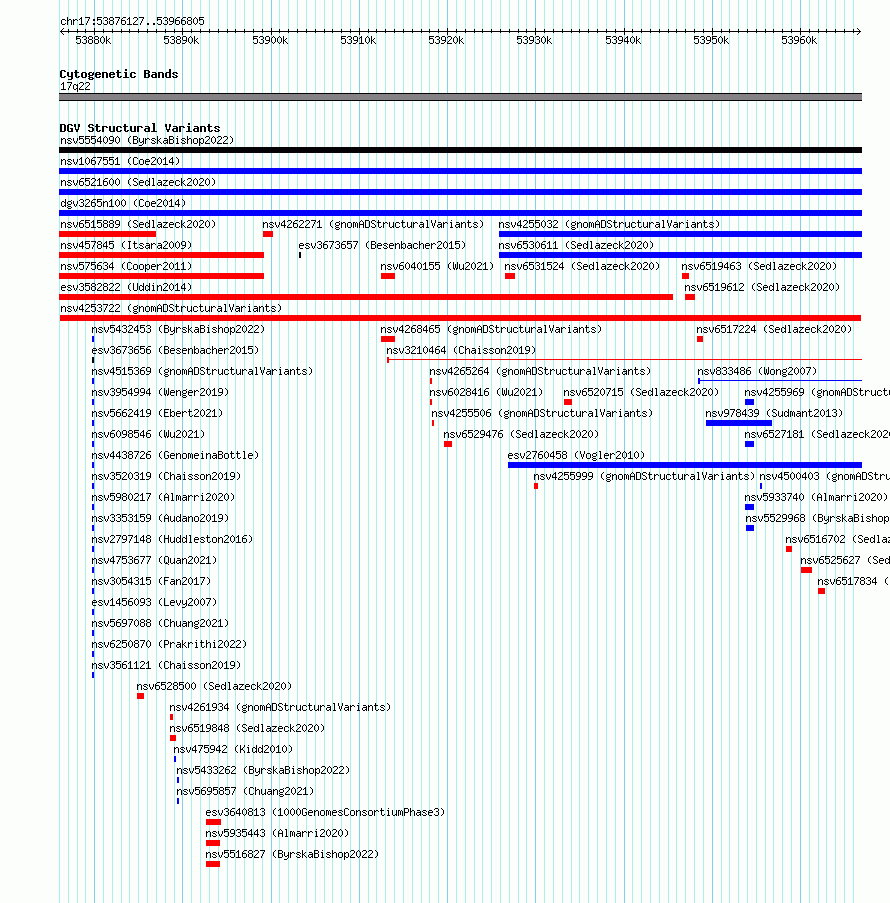Click nsv4265264 (gnomADStructuralVariants) label
Image resolution: width=890 pixels, height=903 pixels.
540,371
